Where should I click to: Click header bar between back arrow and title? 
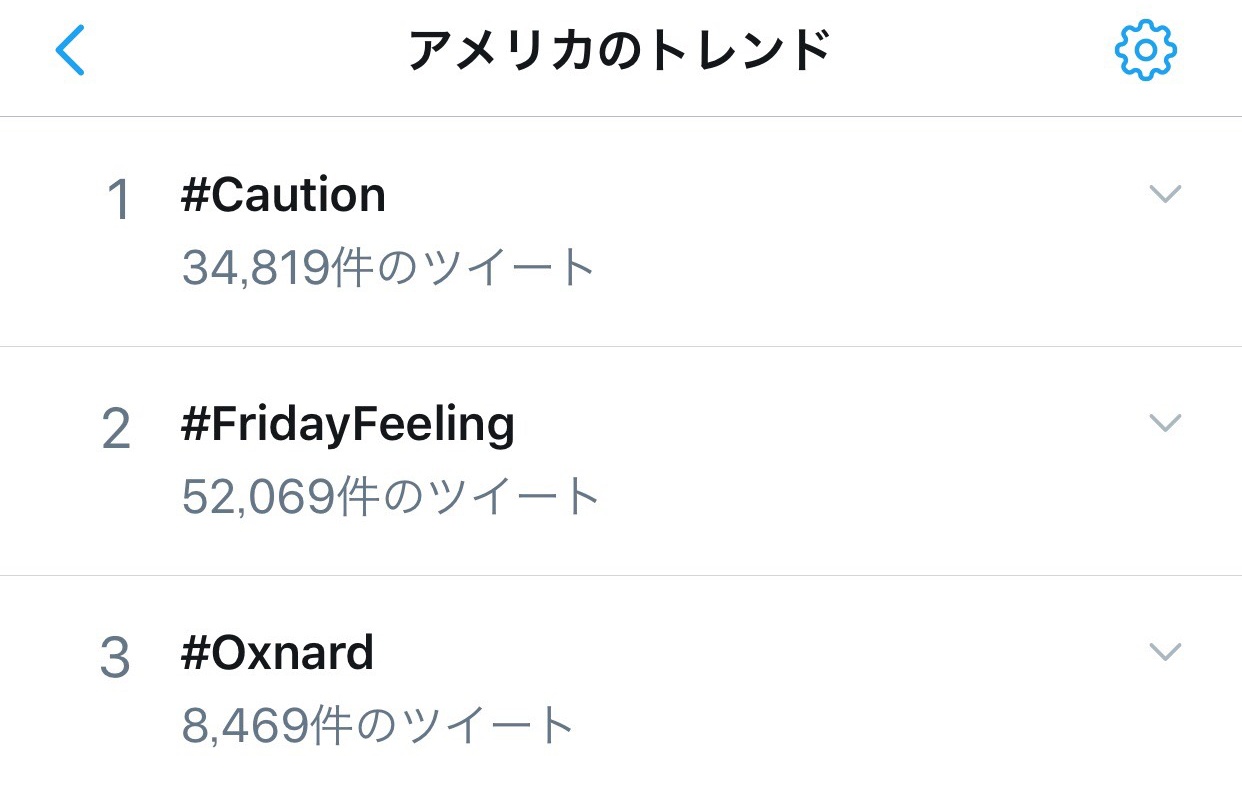click(x=240, y=52)
